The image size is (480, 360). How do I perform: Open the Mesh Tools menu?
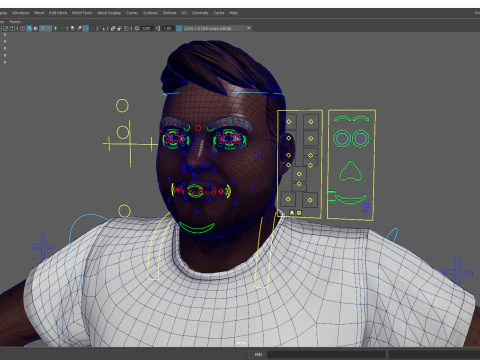coord(82,13)
